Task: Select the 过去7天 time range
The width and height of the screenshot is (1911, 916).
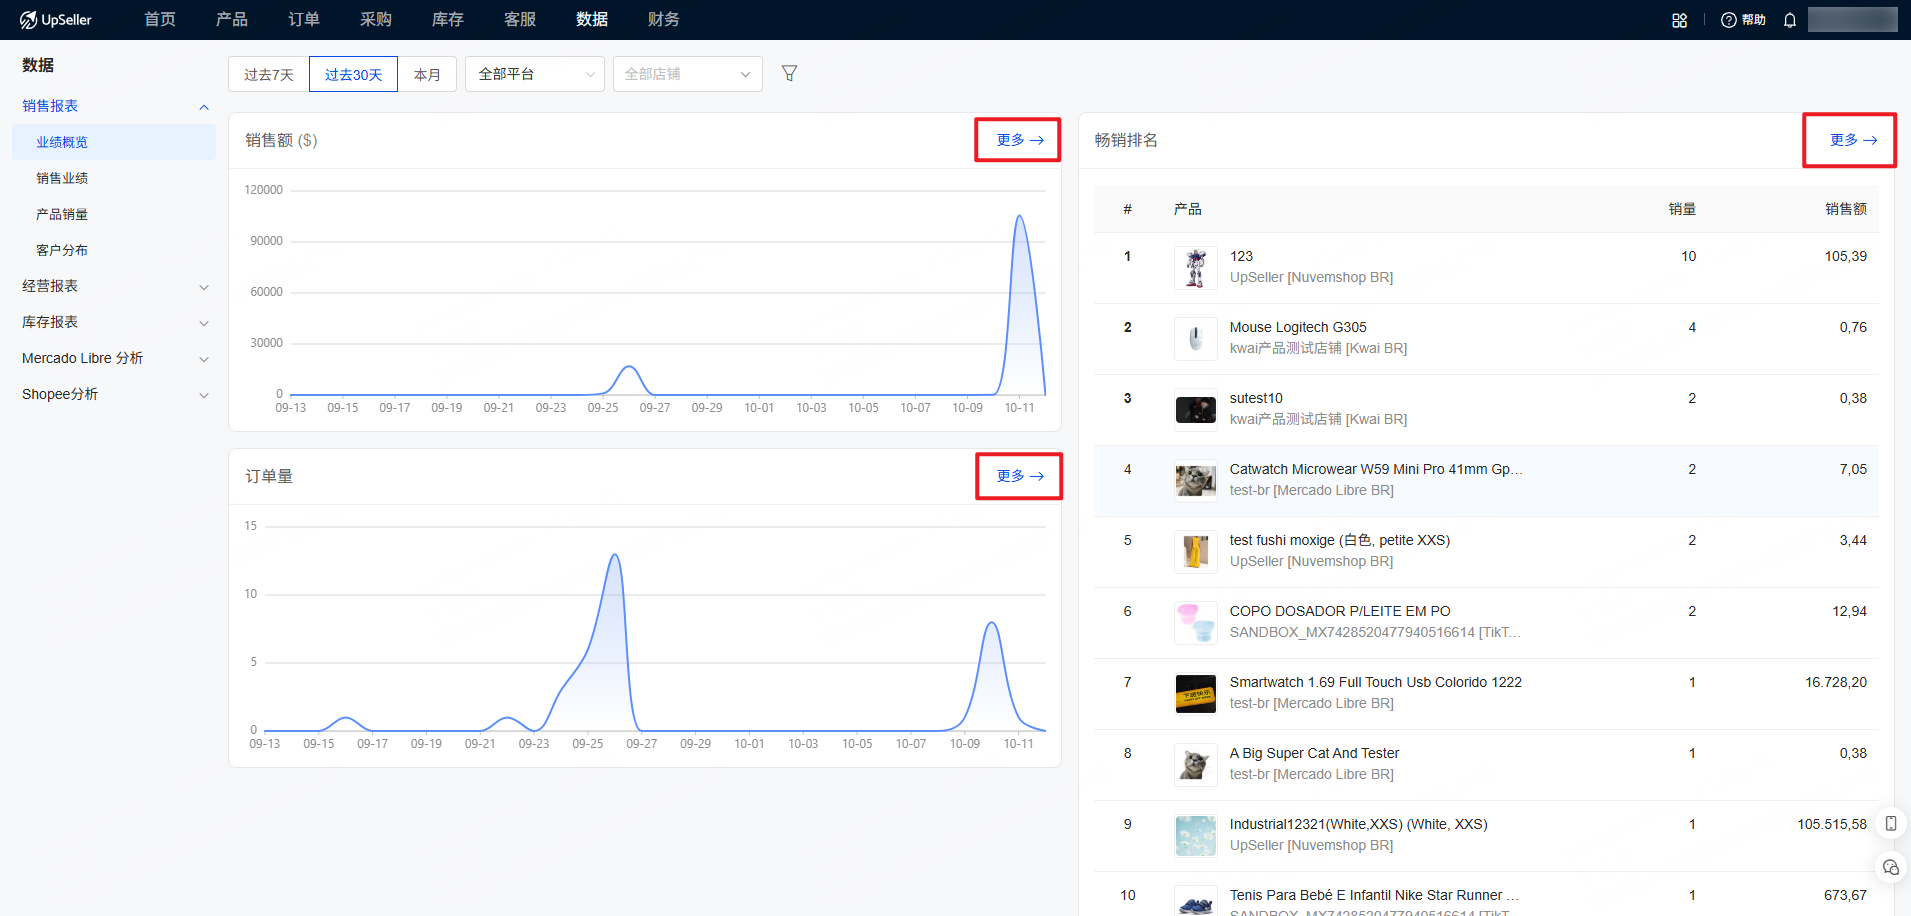Action: tap(269, 75)
